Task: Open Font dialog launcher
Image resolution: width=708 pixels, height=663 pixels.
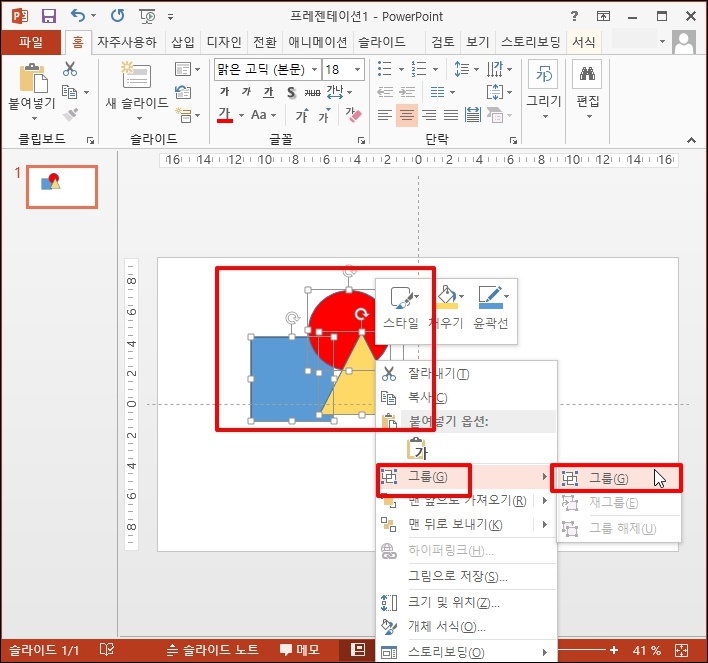Action: point(361,140)
